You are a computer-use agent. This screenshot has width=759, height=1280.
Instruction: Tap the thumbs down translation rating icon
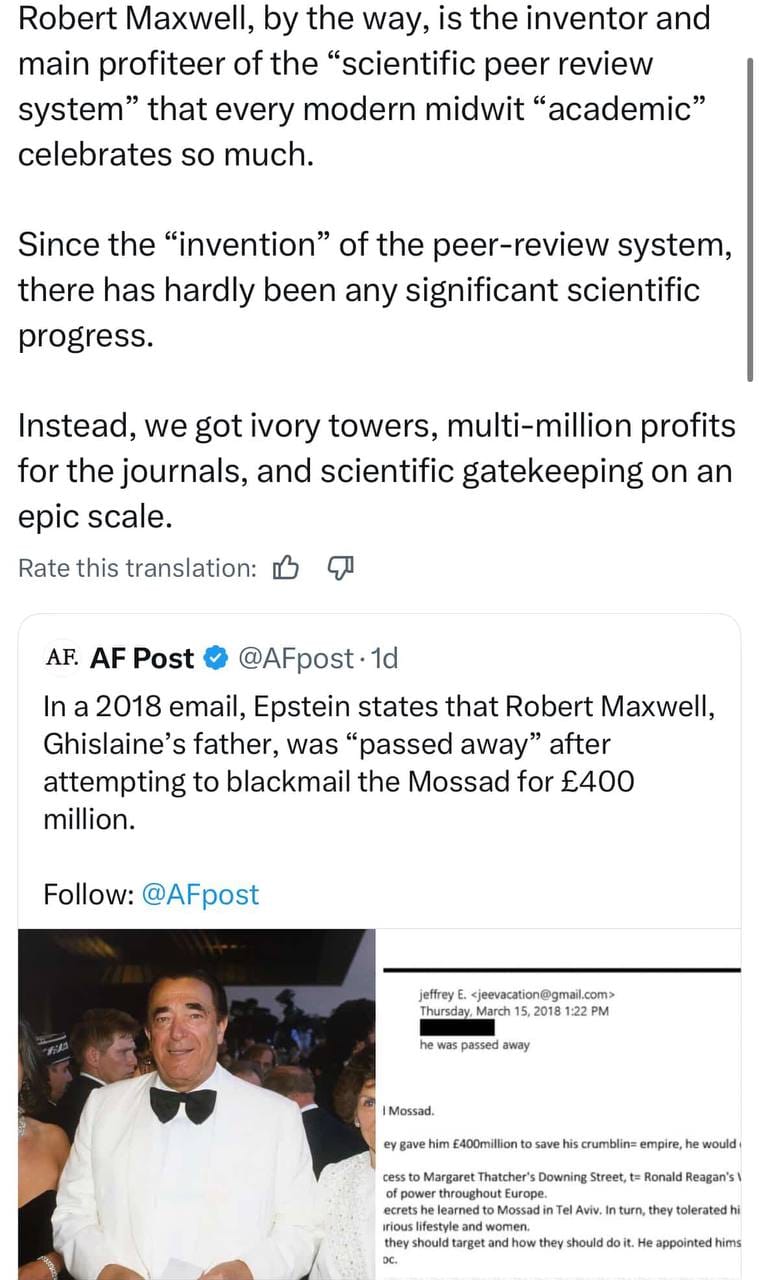pyautogui.click(x=341, y=568)
